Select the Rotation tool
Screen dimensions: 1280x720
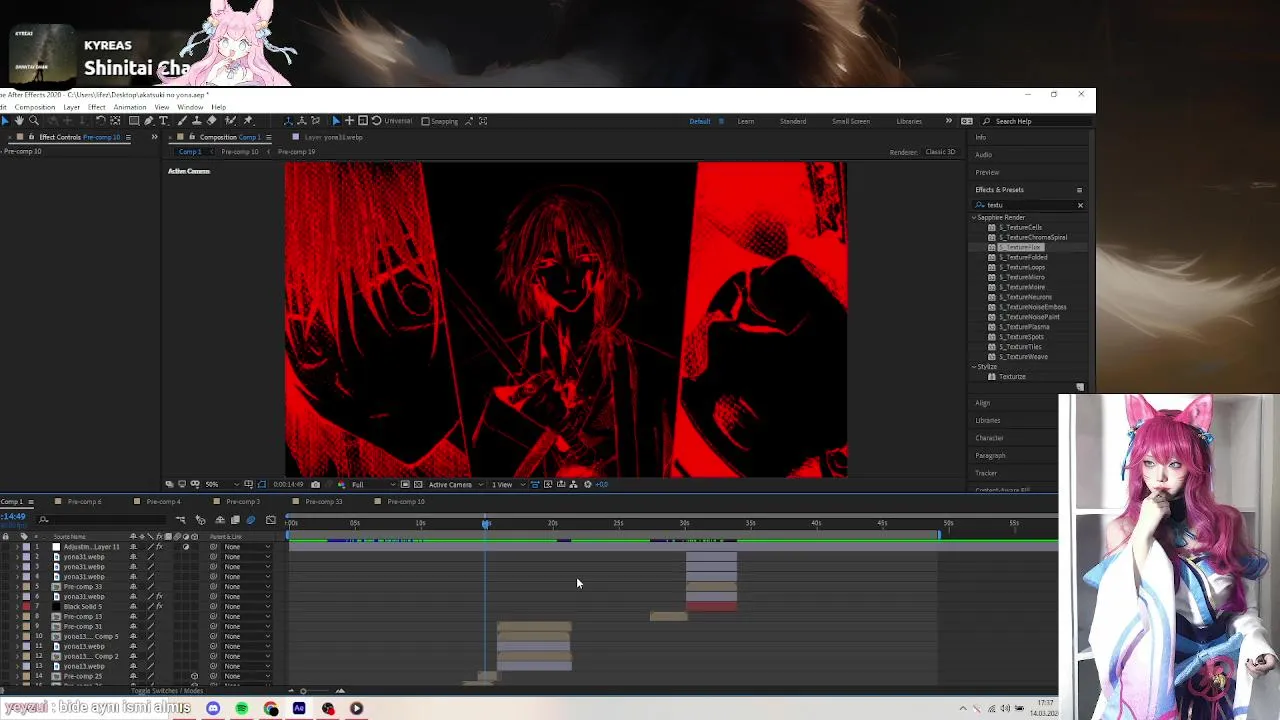tap(101, 121)
